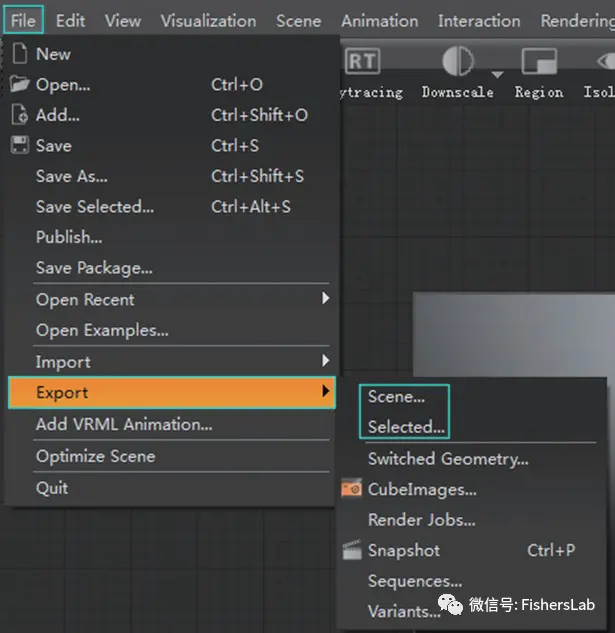
Task: Click the CubeImages camera icon
Action: click(352, 489)
